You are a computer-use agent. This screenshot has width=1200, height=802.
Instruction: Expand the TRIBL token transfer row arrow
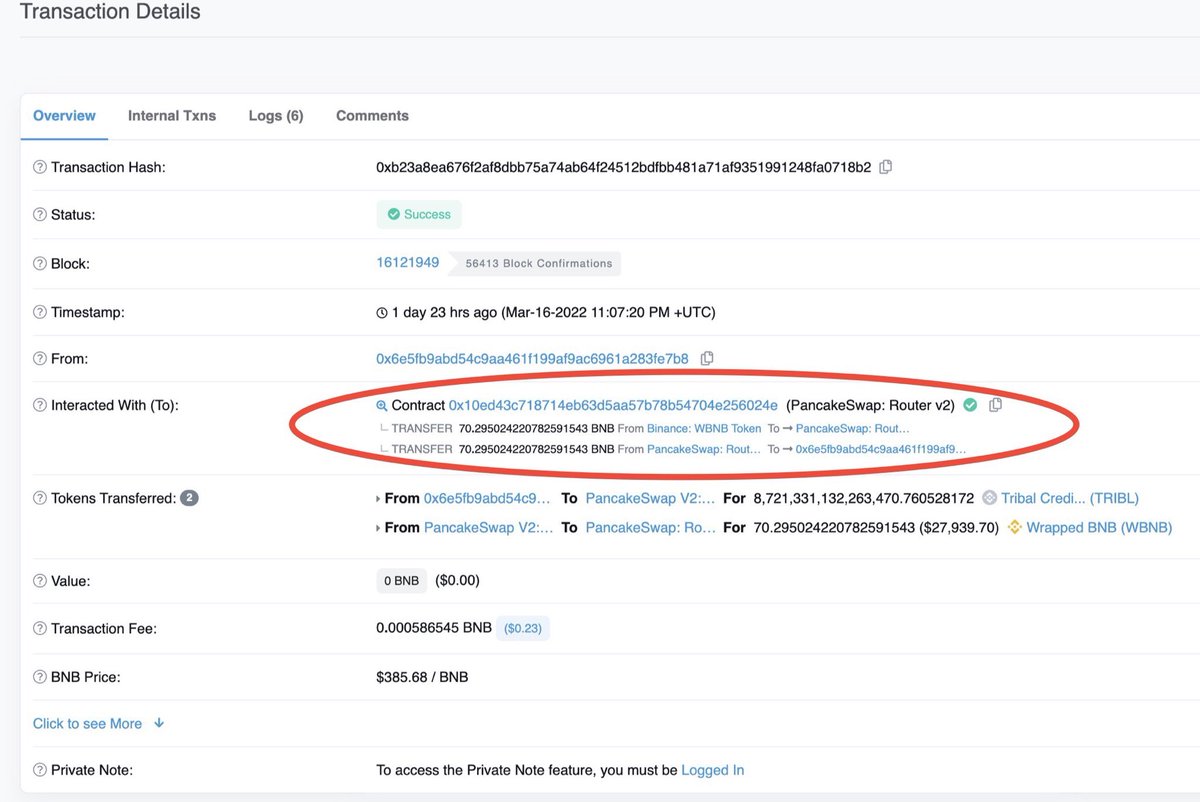pyautogui.click(x=378, y=499)
